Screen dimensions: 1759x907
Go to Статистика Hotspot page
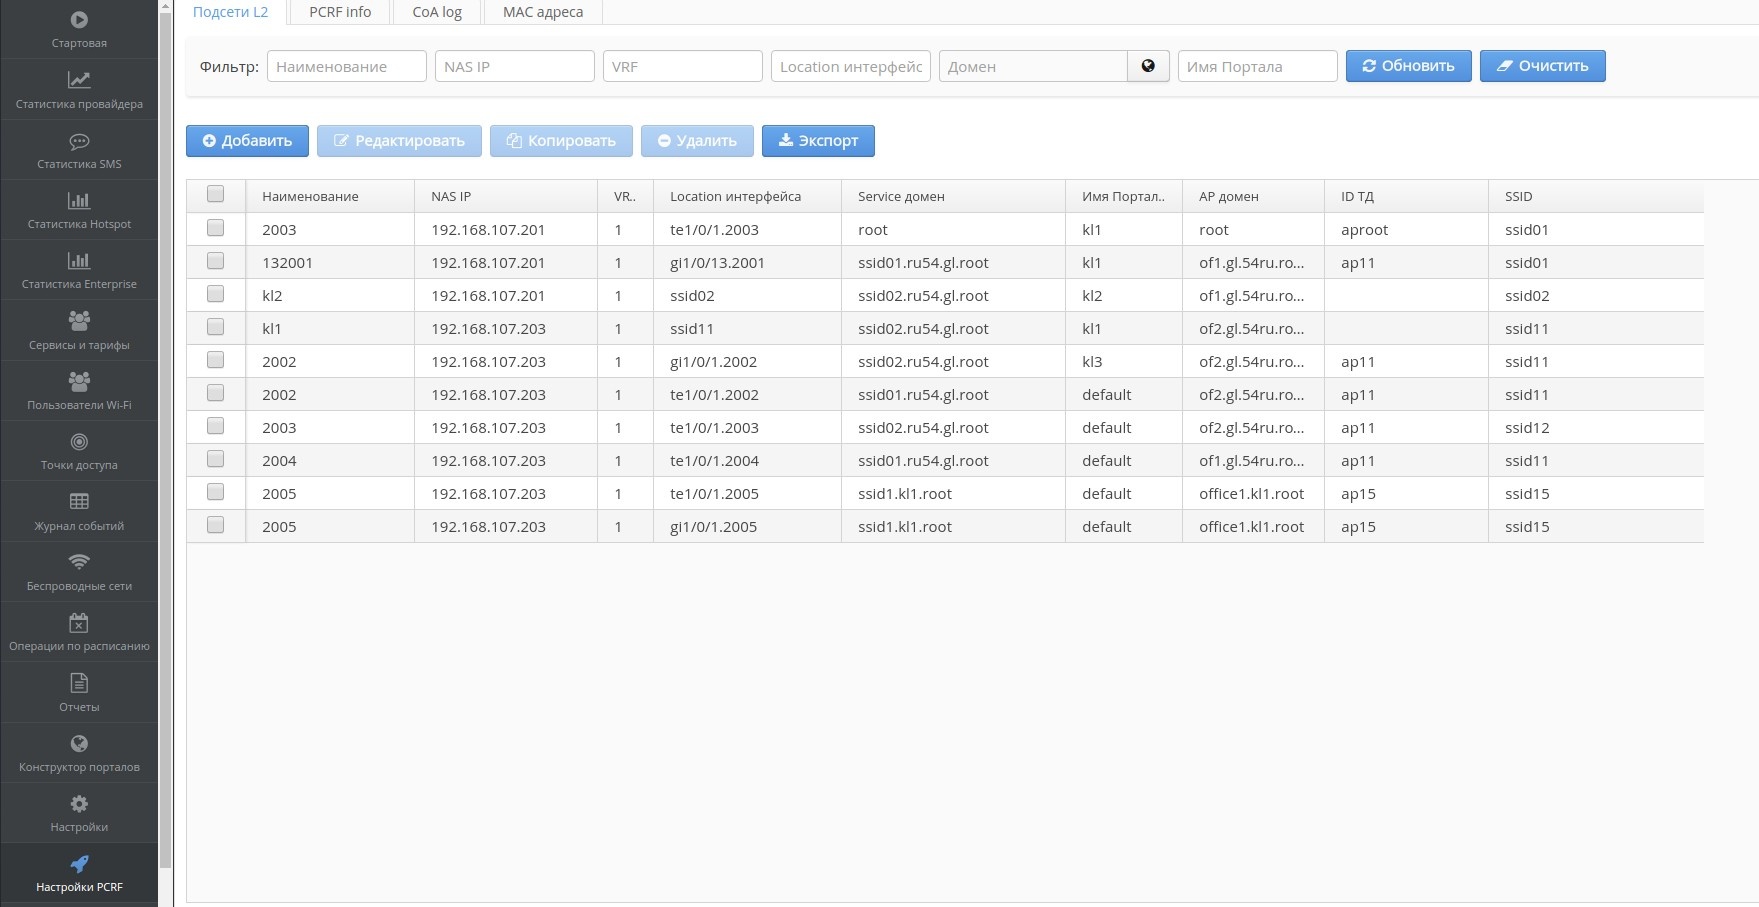click(x=79, y=210)
